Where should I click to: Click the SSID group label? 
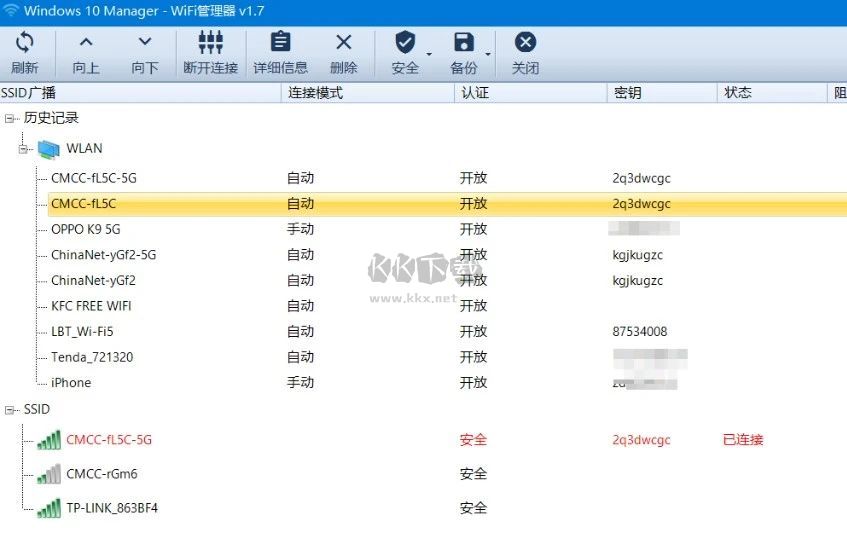[x=37, y=410]
